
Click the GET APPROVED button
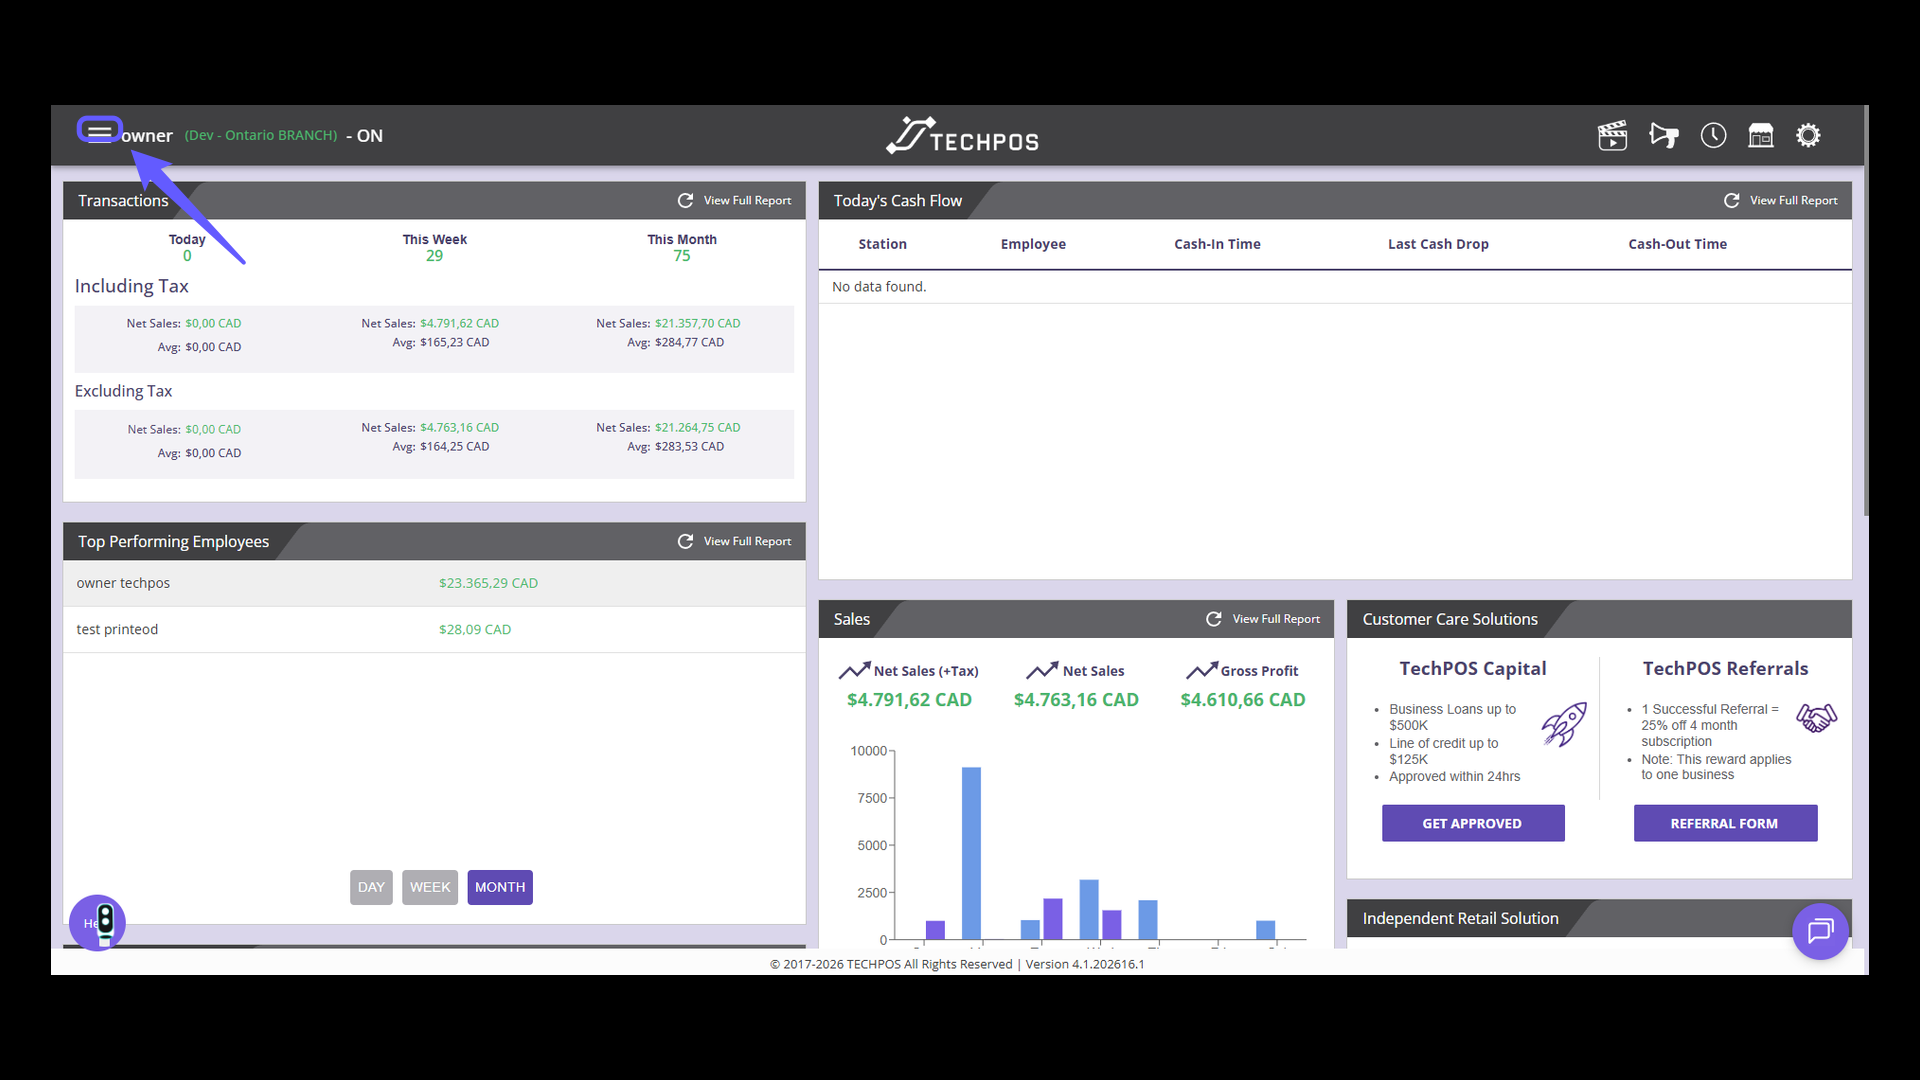[1472, 823]
